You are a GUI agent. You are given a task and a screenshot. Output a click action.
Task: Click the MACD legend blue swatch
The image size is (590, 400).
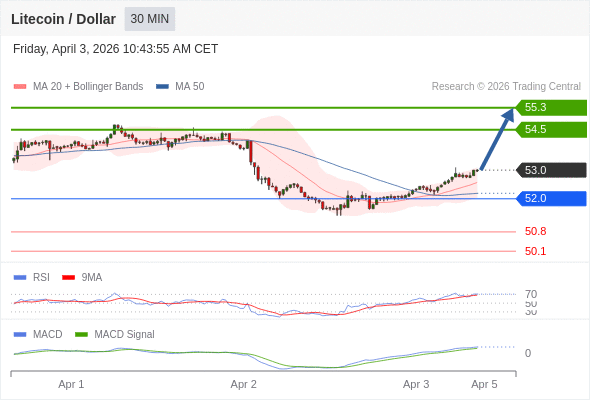click(20, 335)
